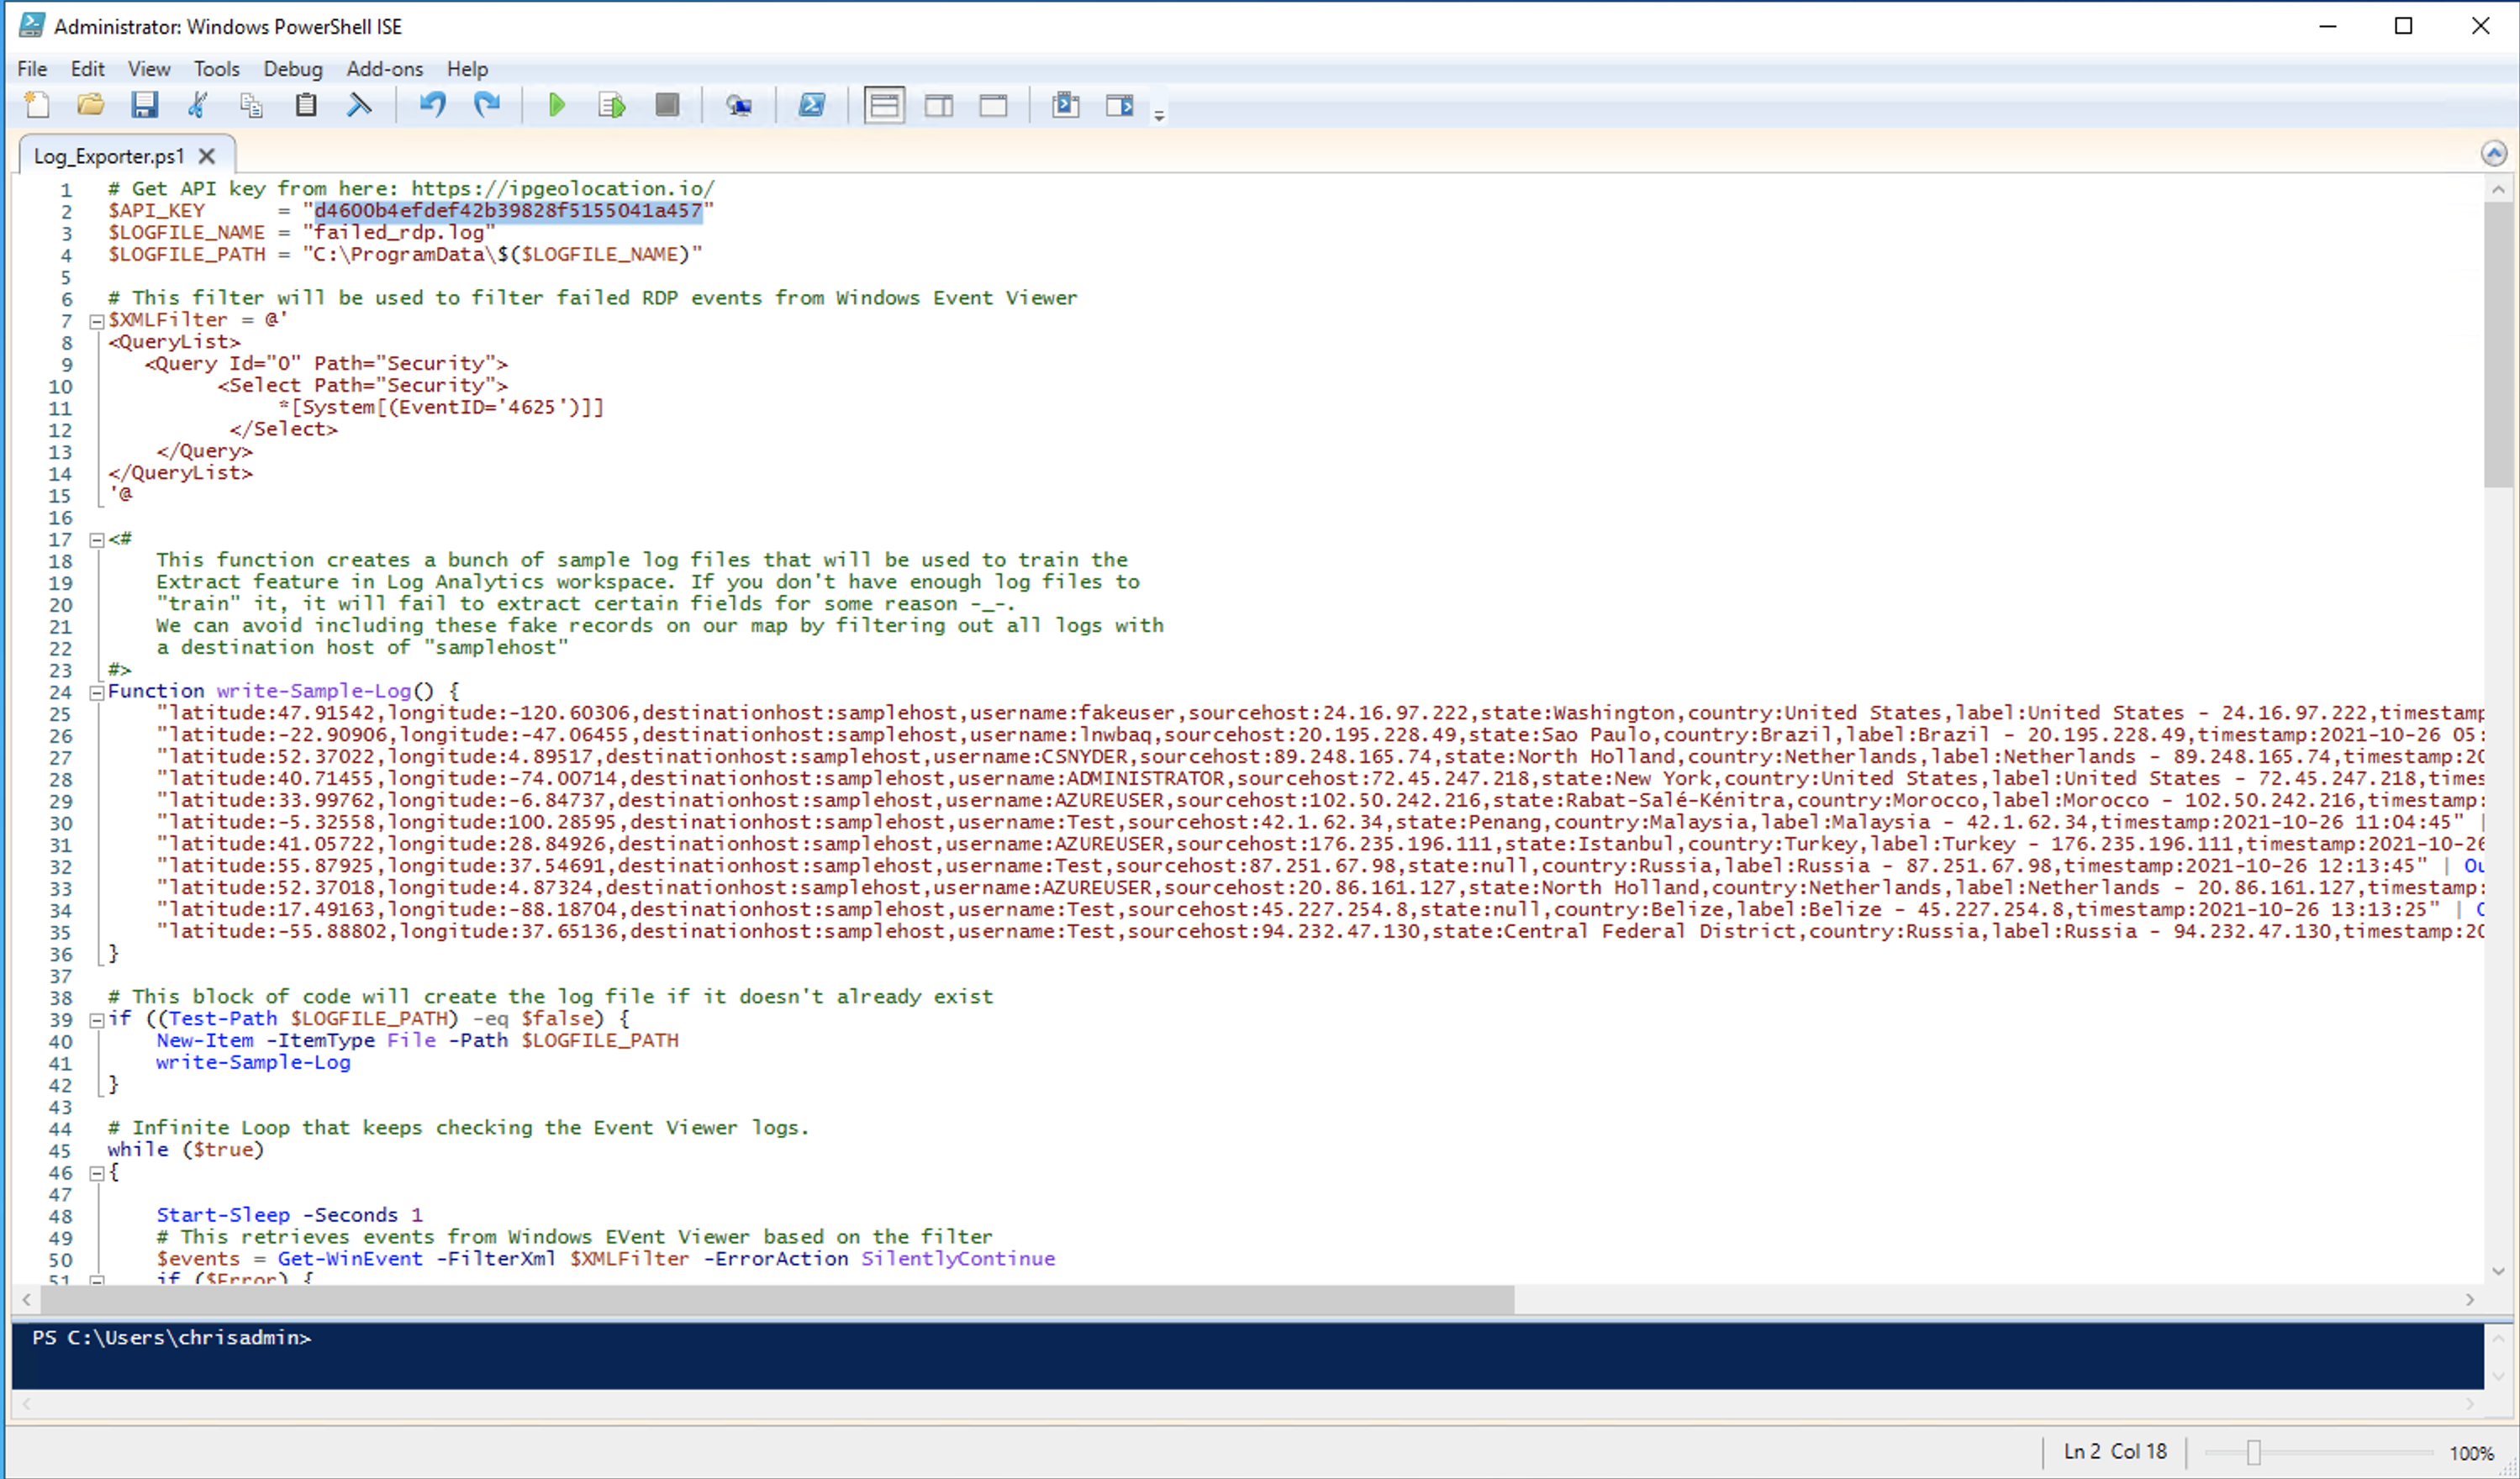Click the script pane horizontal scroll left arrow
Screen dimensions: 2520x1479
[27, 1299]
